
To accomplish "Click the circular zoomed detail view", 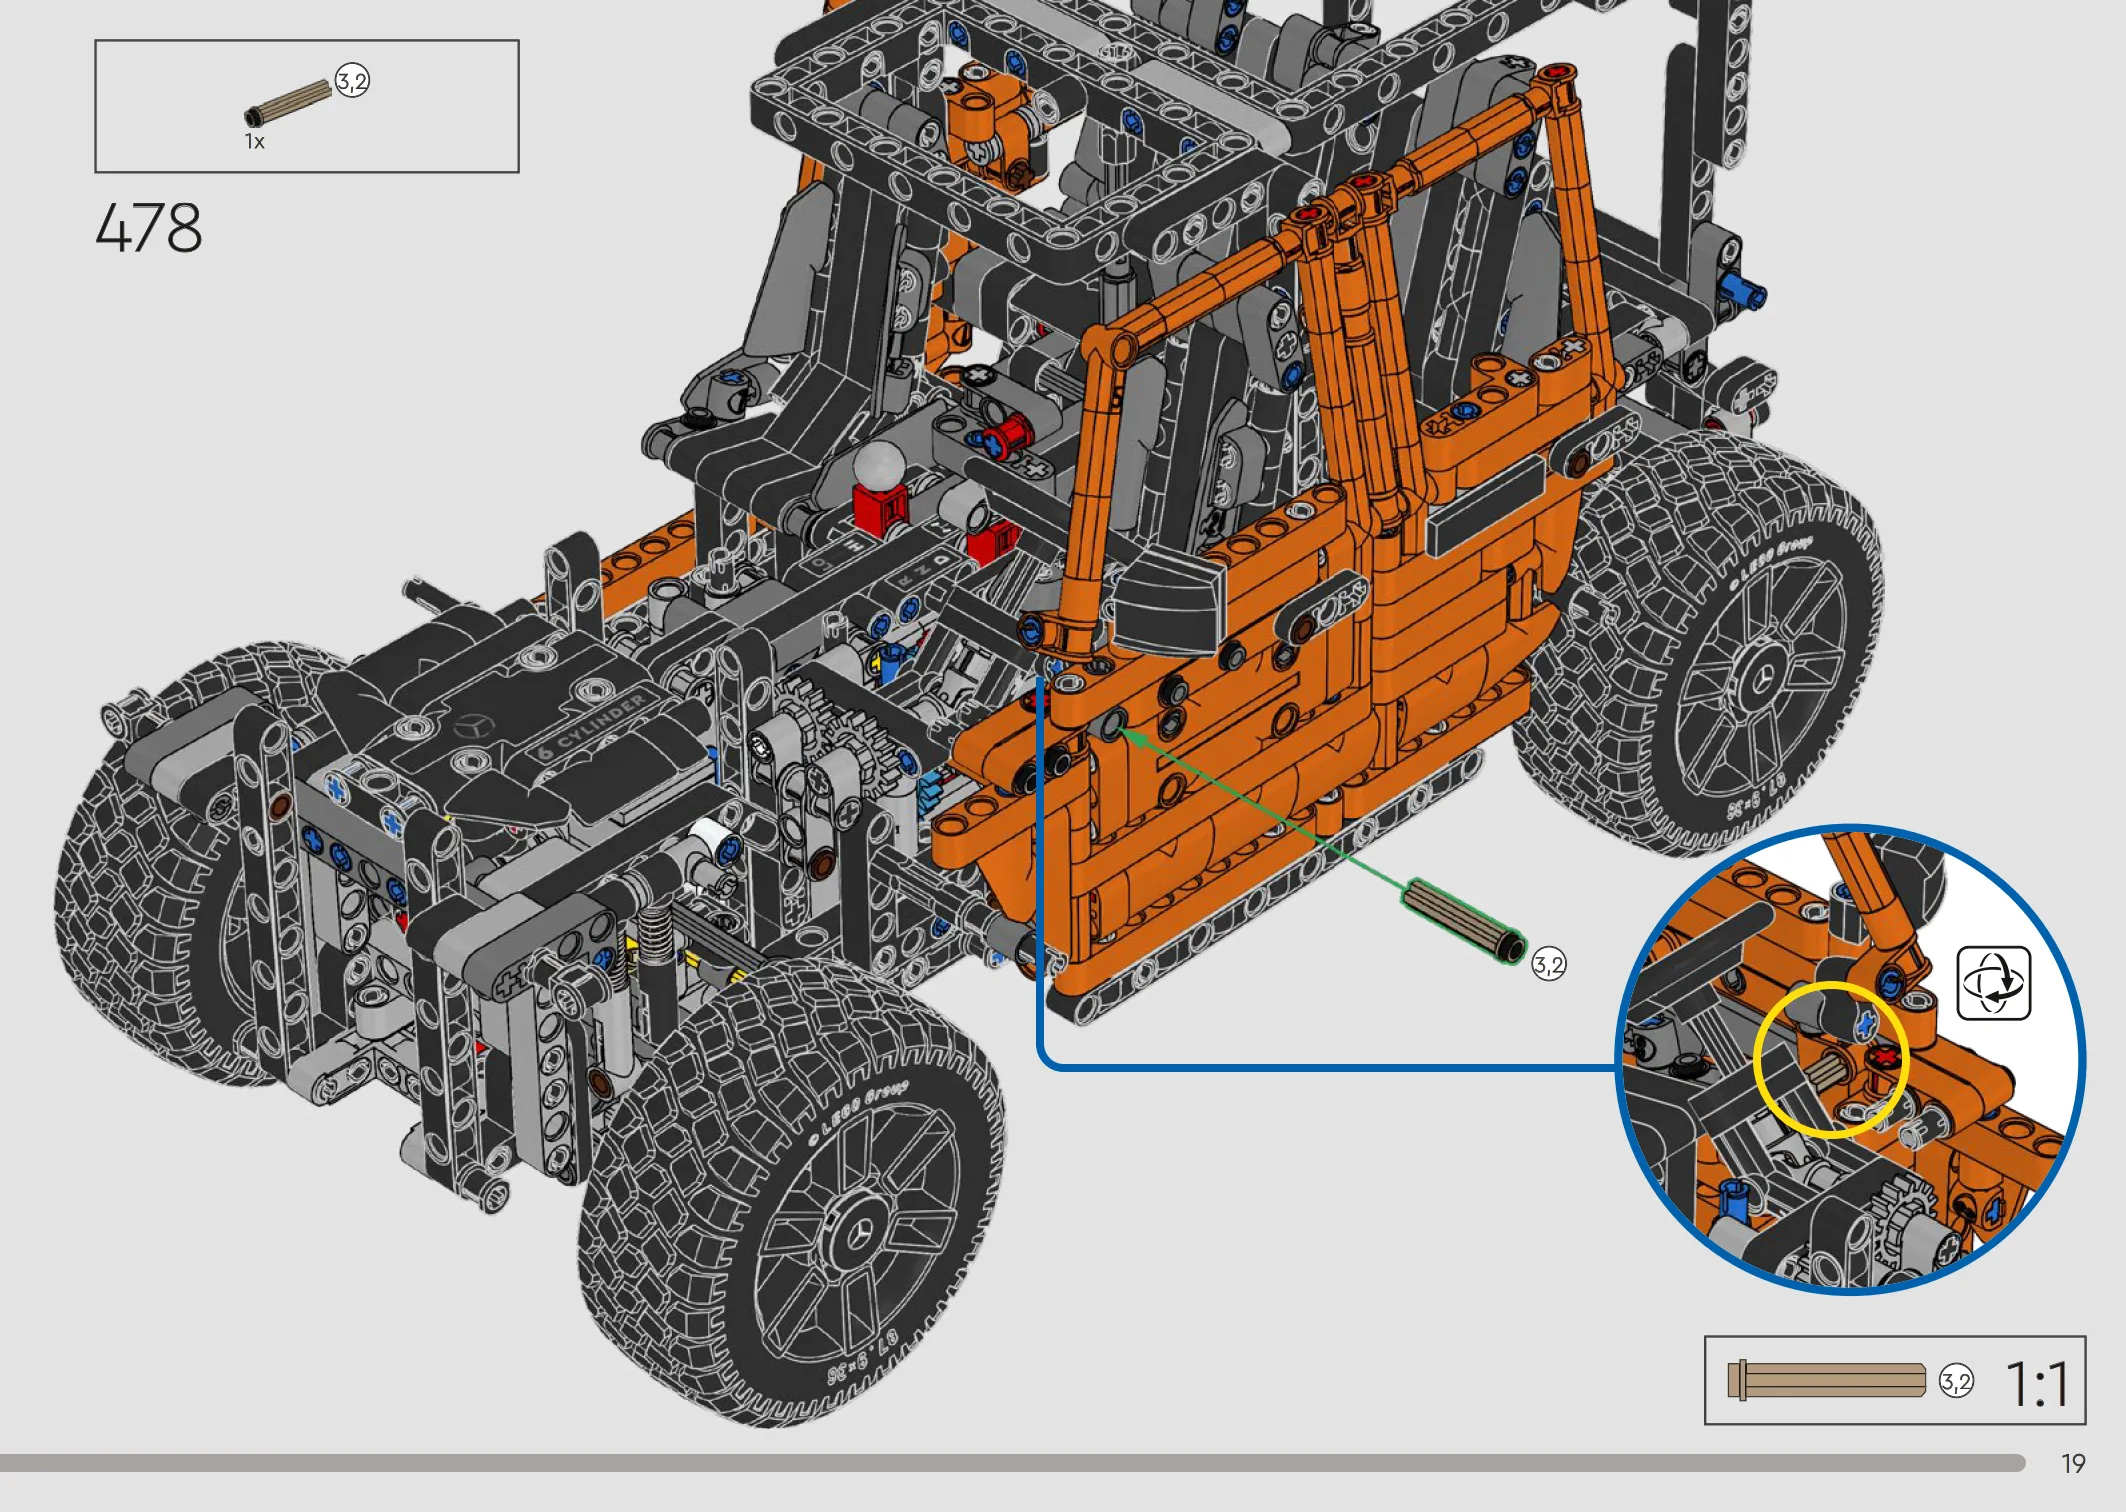I will 1849,1059.
